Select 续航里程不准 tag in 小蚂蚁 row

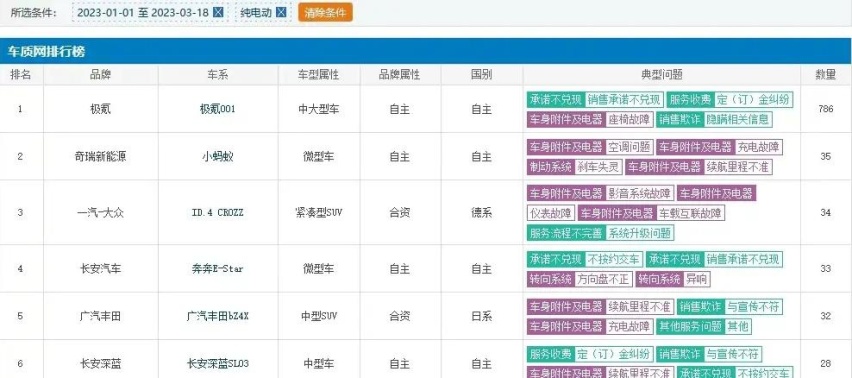click(737, 167)
